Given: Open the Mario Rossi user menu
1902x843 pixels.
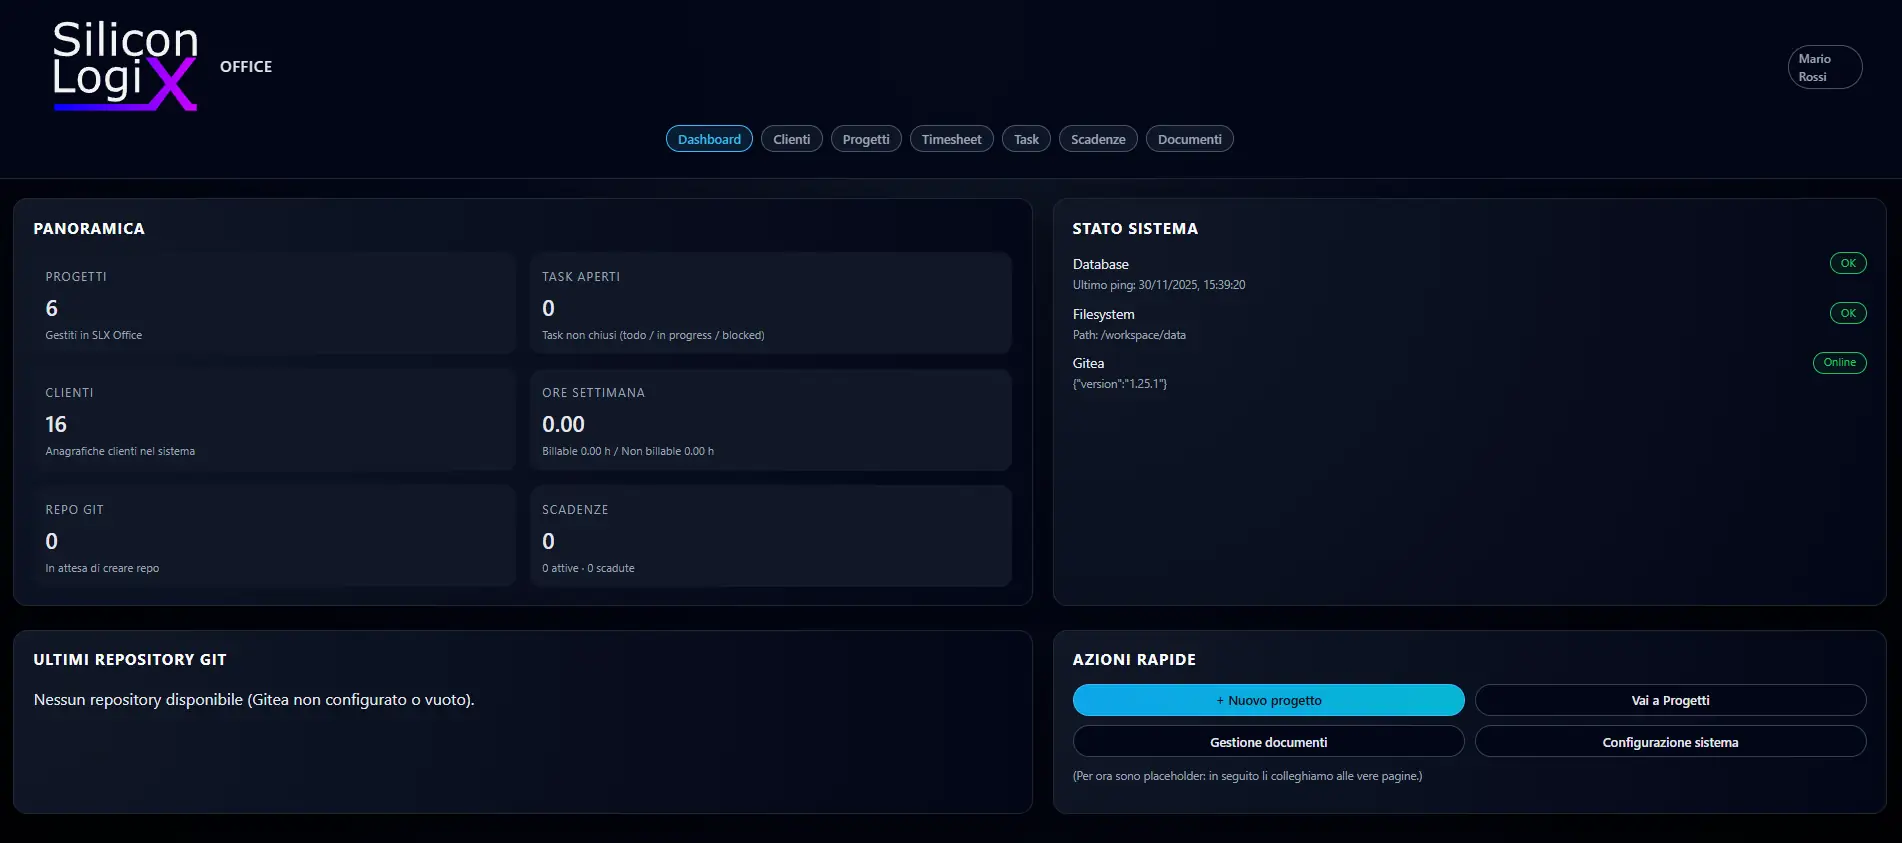Looking at the screenshot, I should click(1824, 67).
